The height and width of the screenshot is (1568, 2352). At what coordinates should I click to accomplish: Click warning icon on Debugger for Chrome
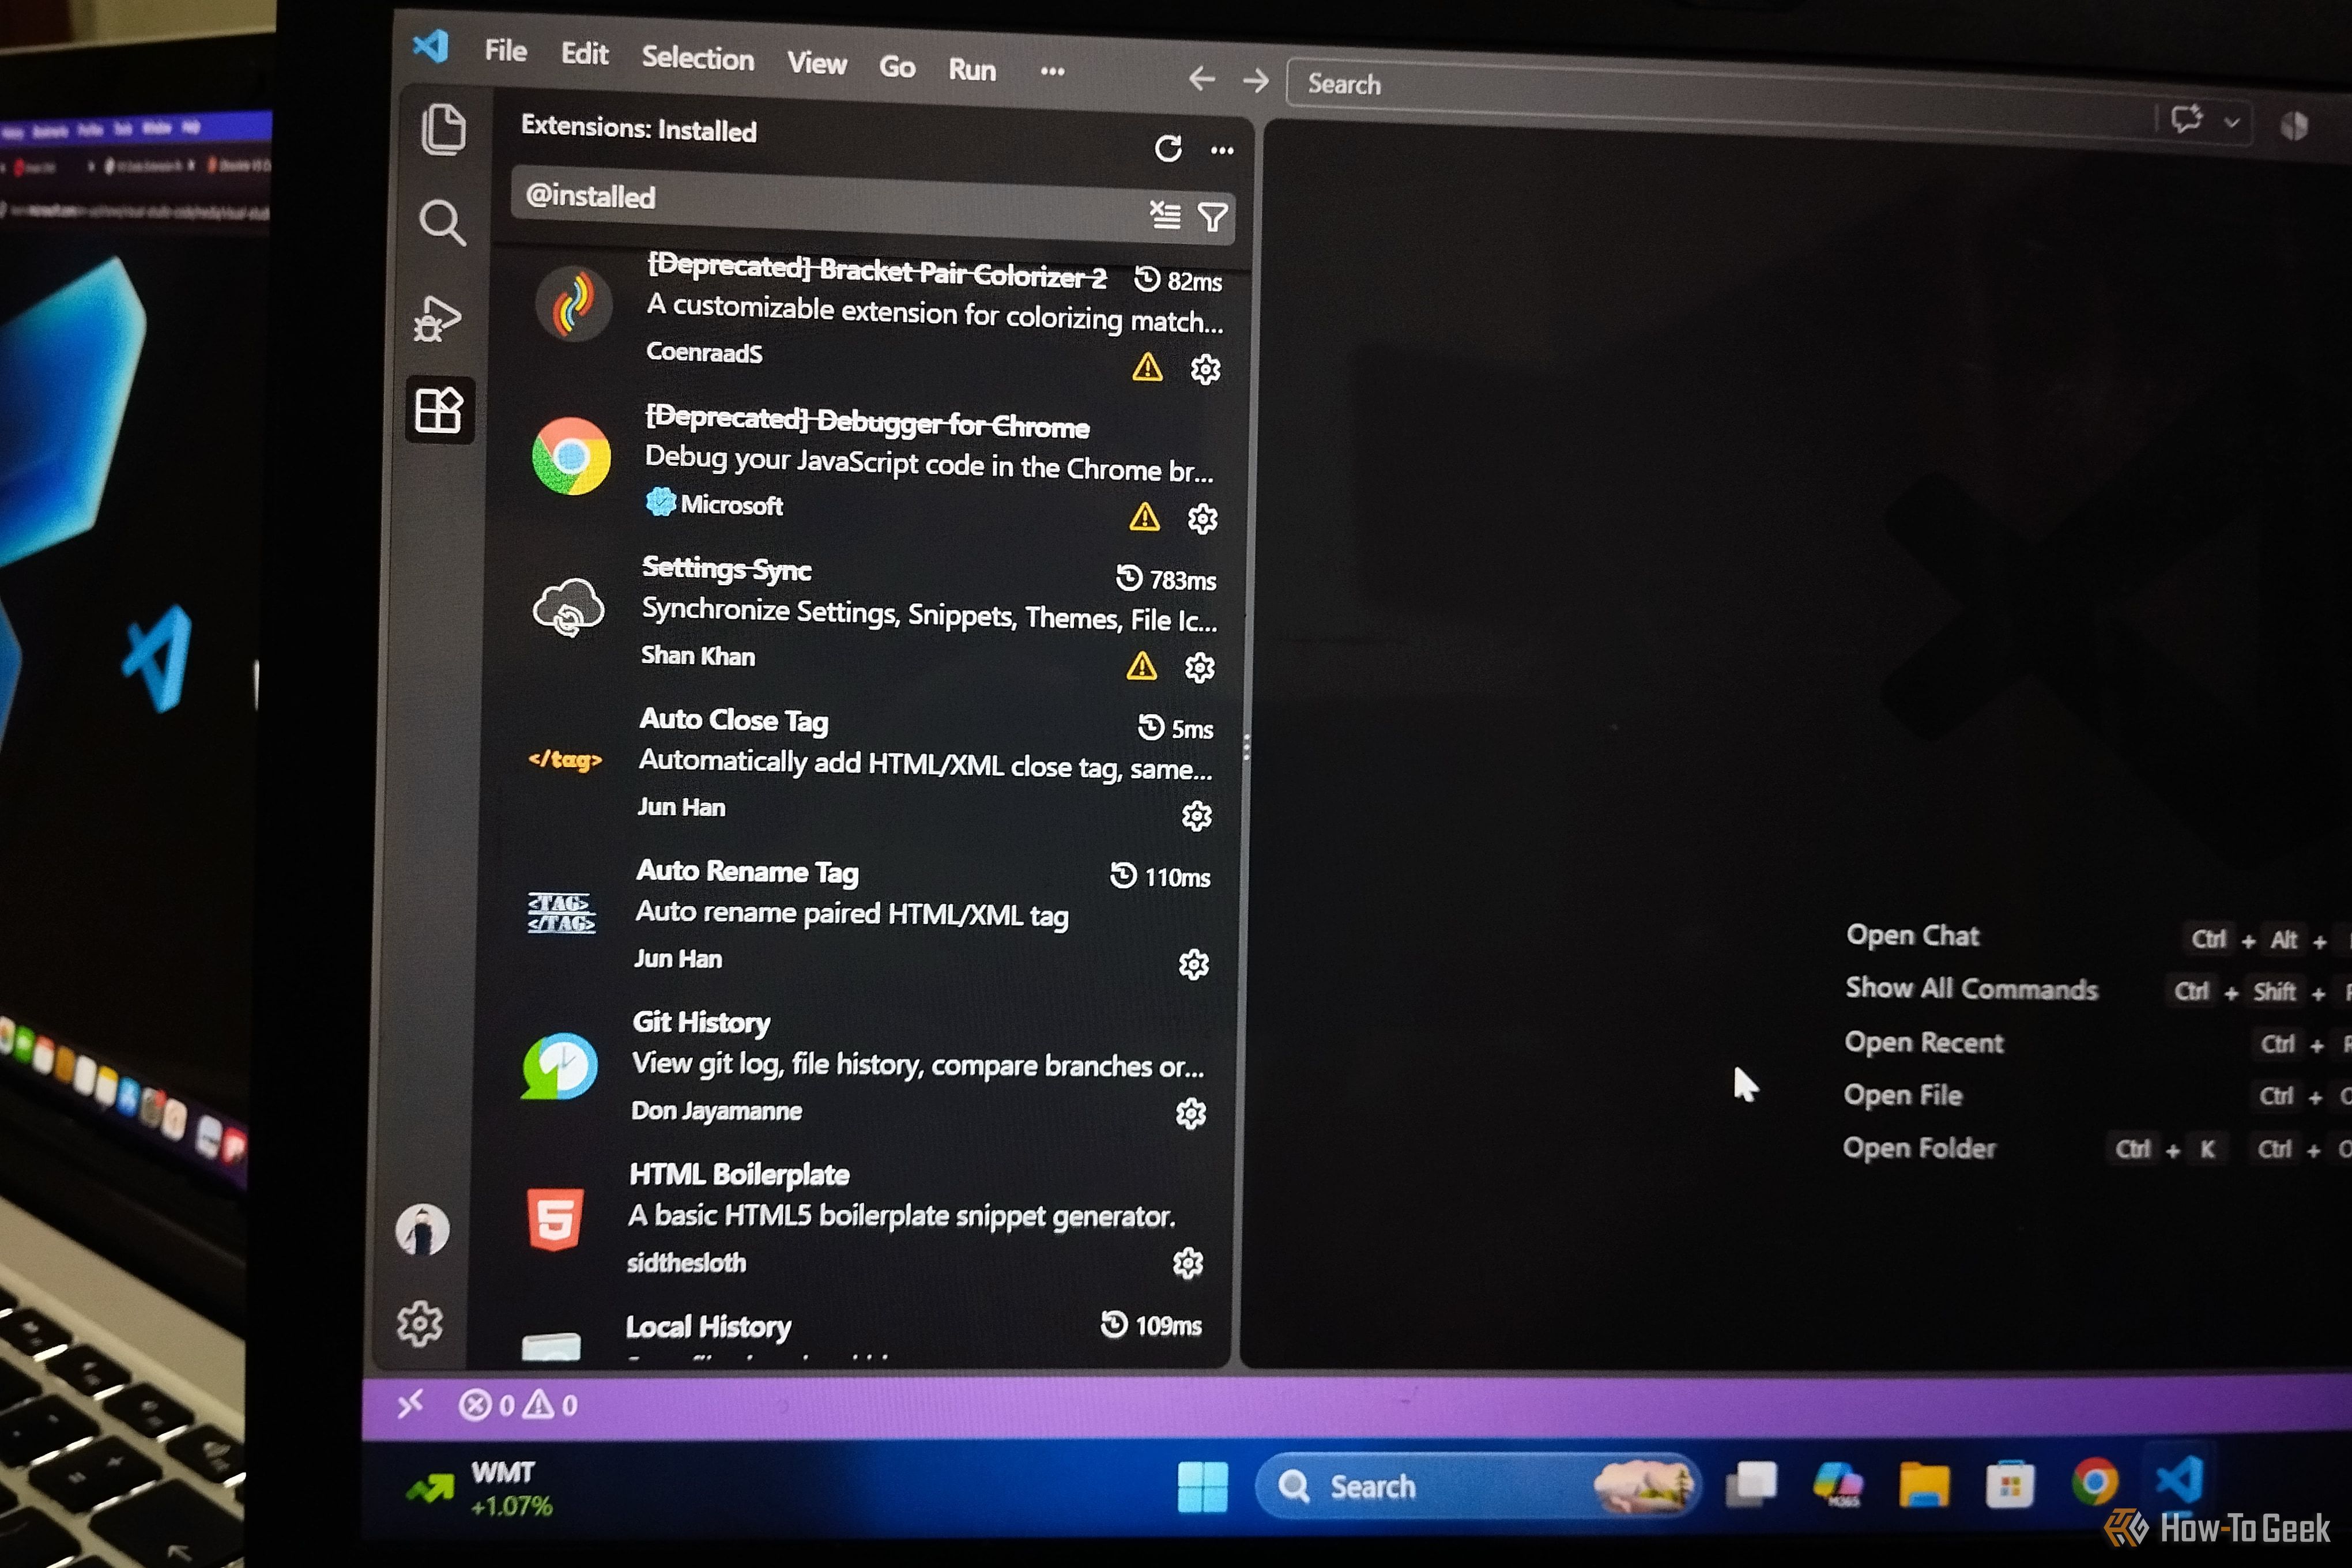(x=1144, y=517)
